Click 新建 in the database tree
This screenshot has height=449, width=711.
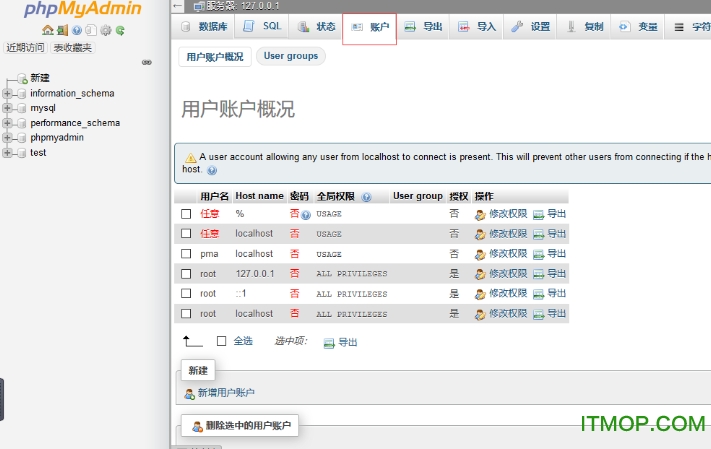pos(40,78)
